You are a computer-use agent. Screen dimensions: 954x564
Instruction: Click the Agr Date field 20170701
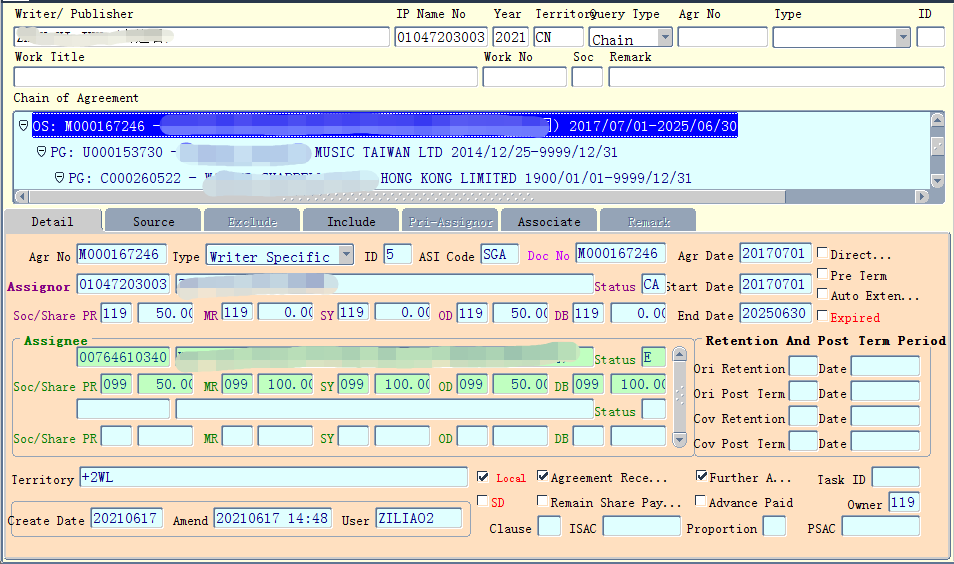click(x=775, y=253)
